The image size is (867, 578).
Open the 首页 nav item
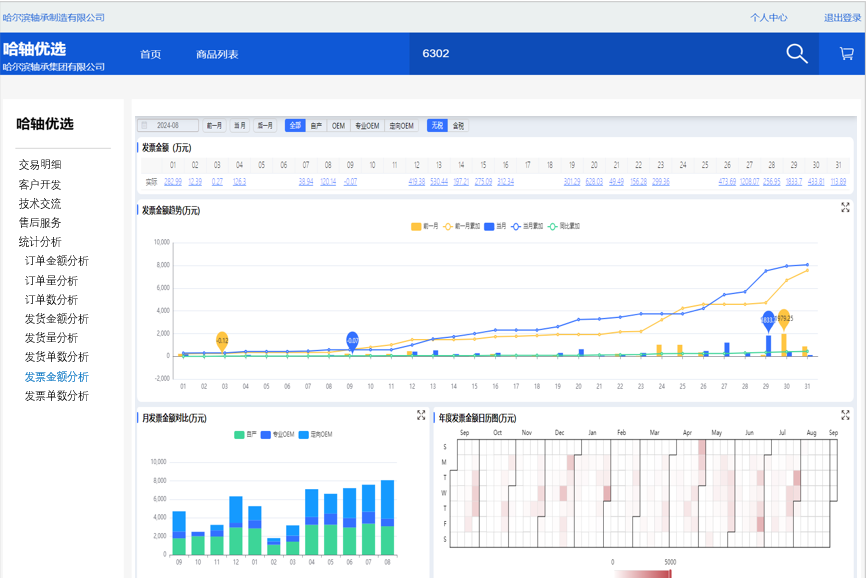(150, 54)
